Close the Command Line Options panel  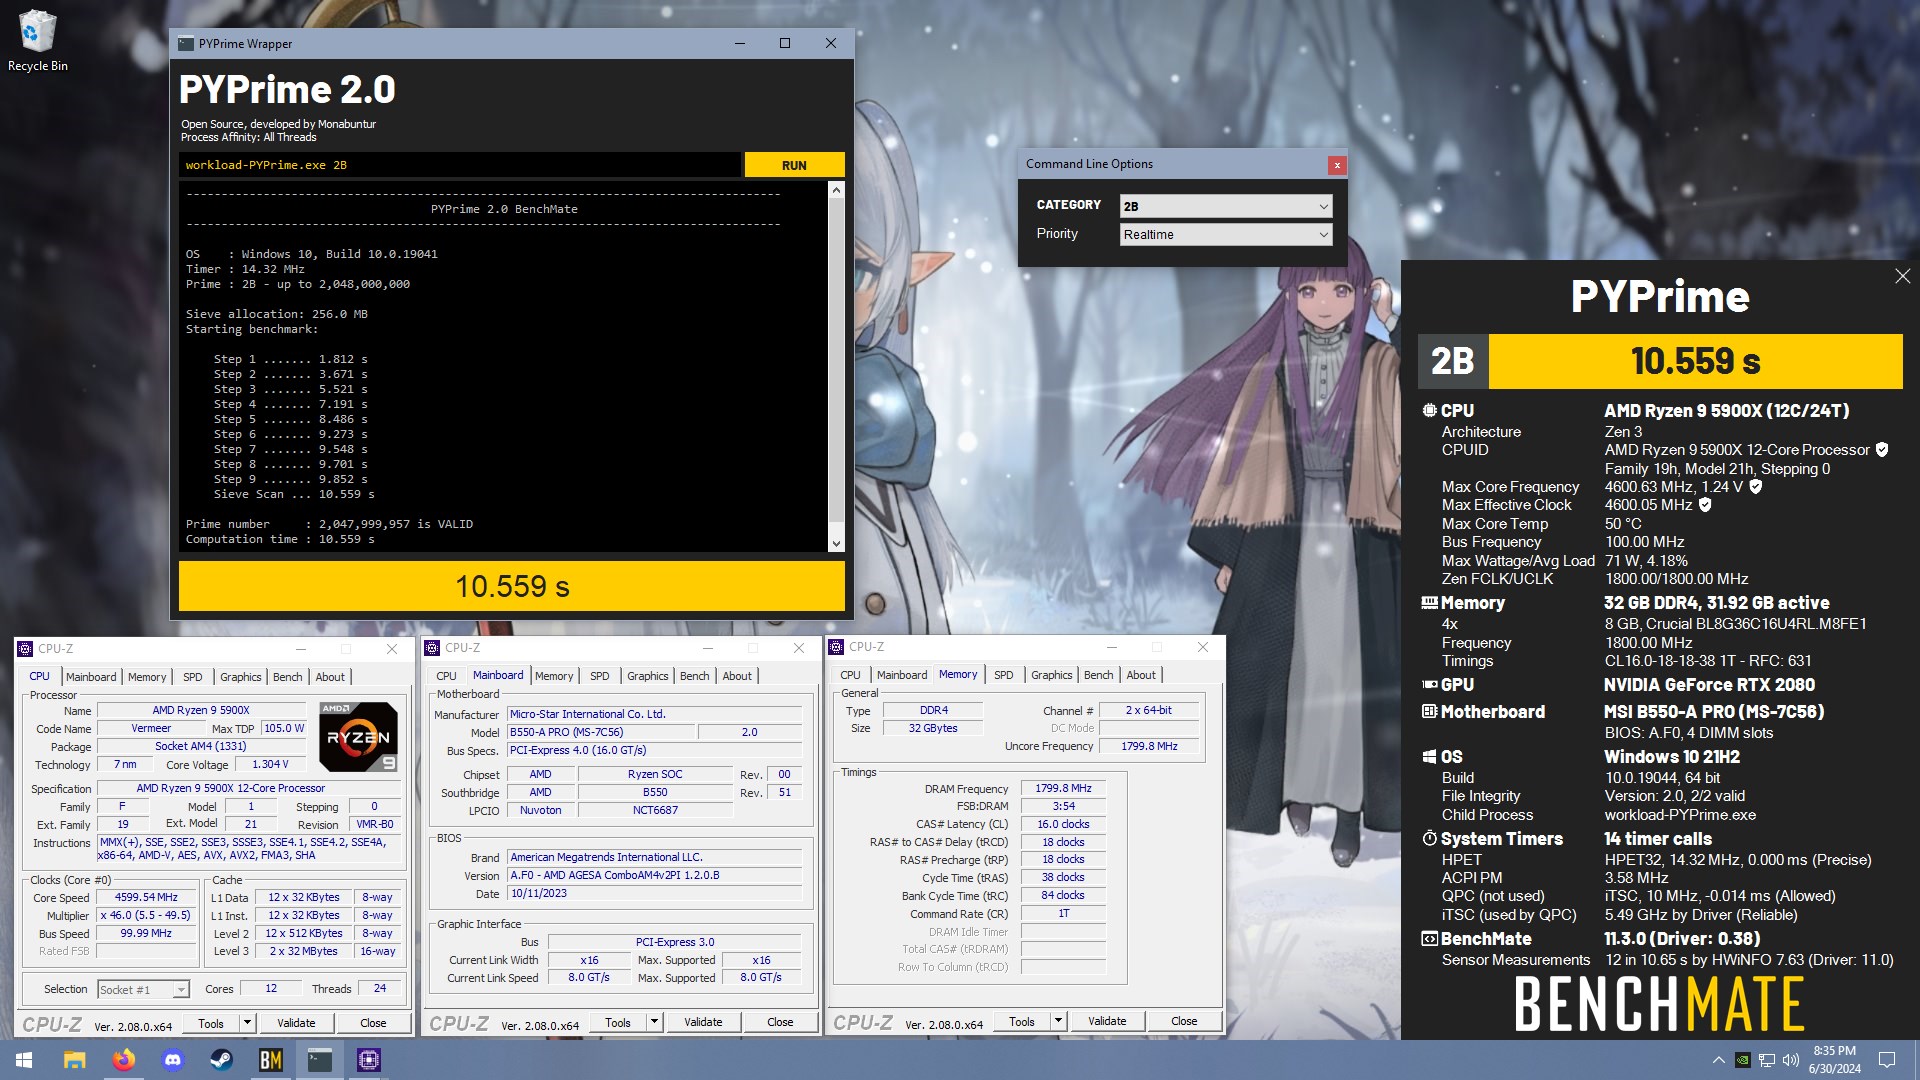click(x=1336, y=165)
